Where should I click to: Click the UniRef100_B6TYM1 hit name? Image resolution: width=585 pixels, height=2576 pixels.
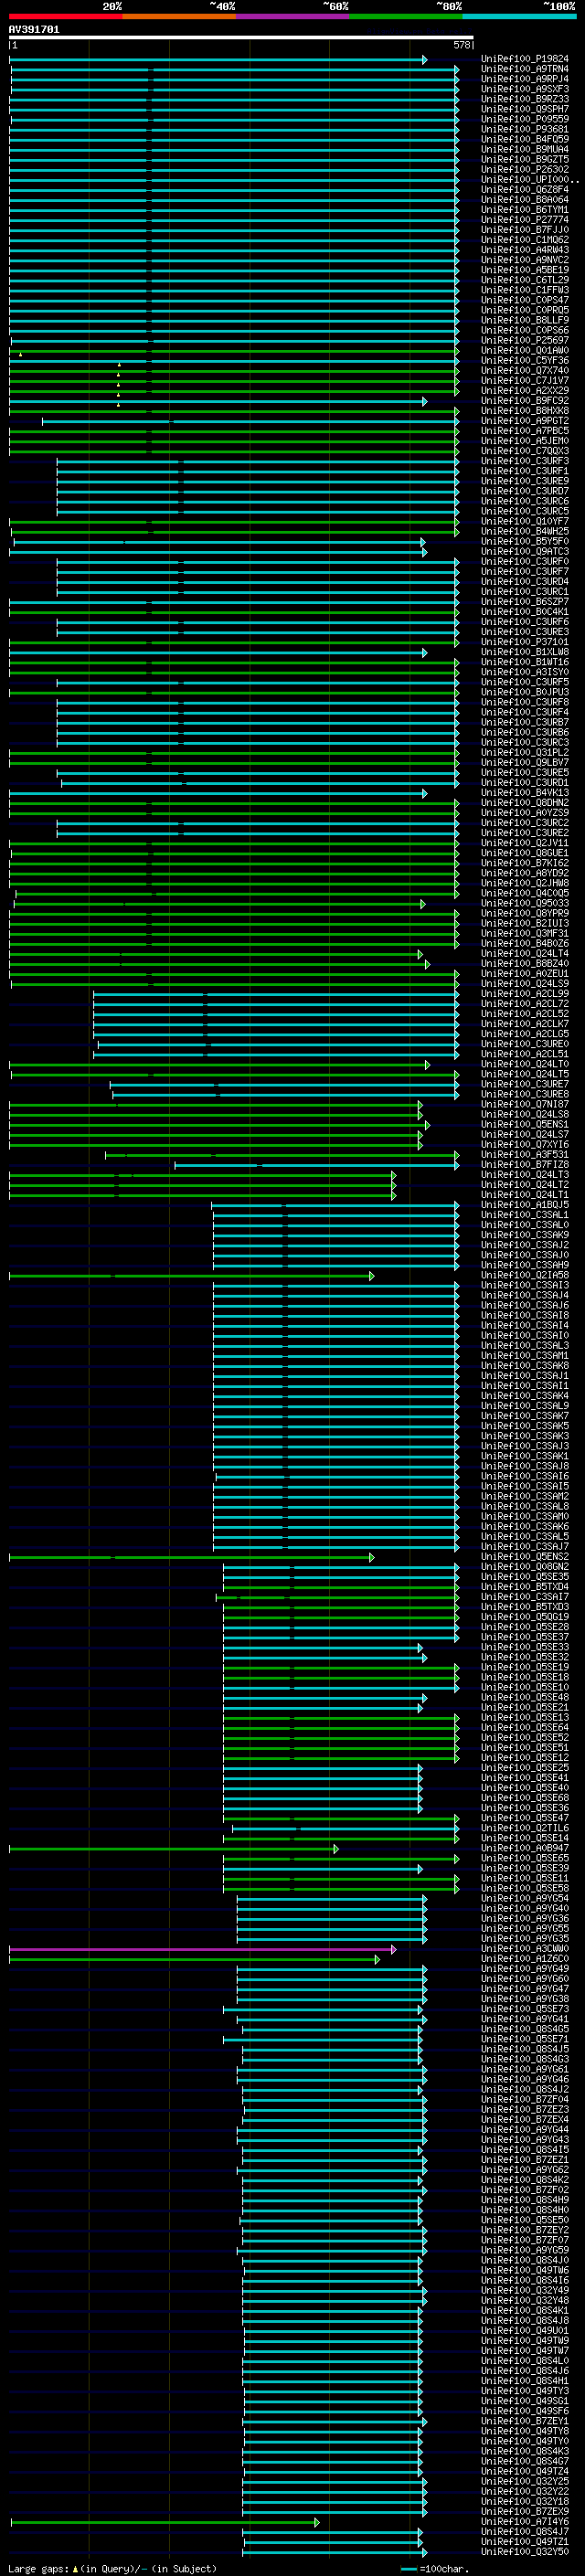tap(525, 210)
